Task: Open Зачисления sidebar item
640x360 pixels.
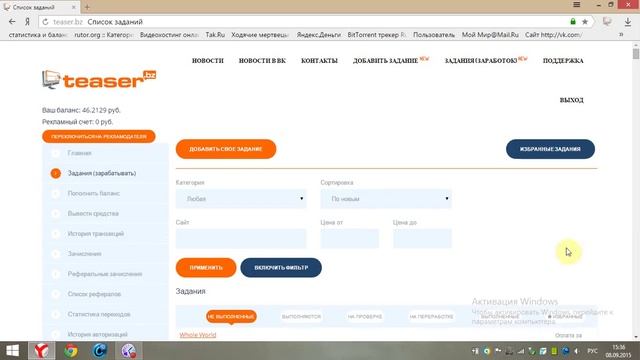Action: 84,253
